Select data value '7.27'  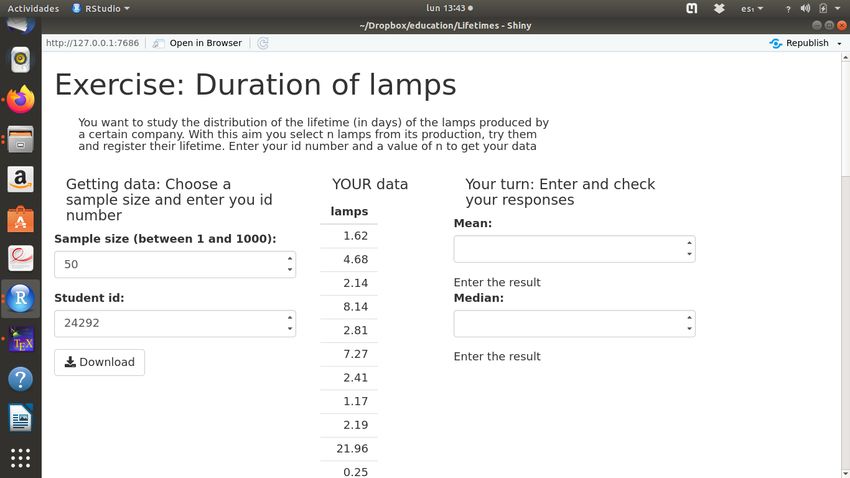[x=356, y=354]
